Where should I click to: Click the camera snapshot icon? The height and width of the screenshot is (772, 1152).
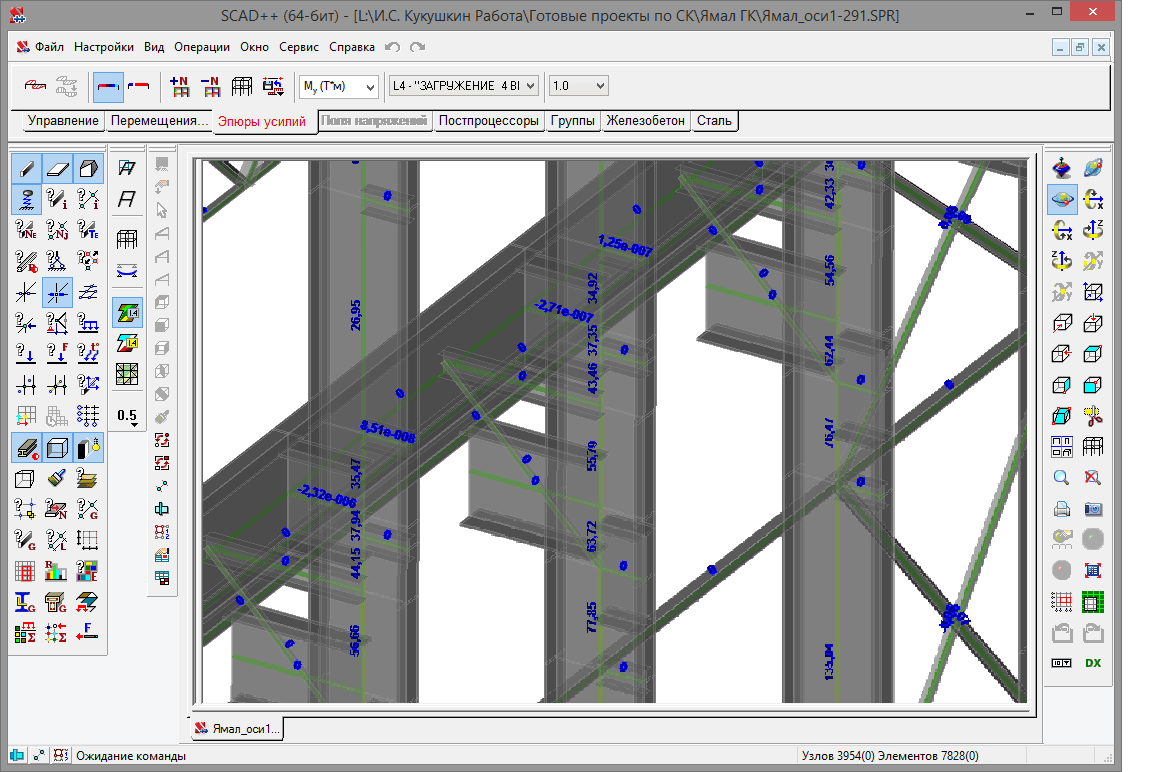click(1093, 509)
